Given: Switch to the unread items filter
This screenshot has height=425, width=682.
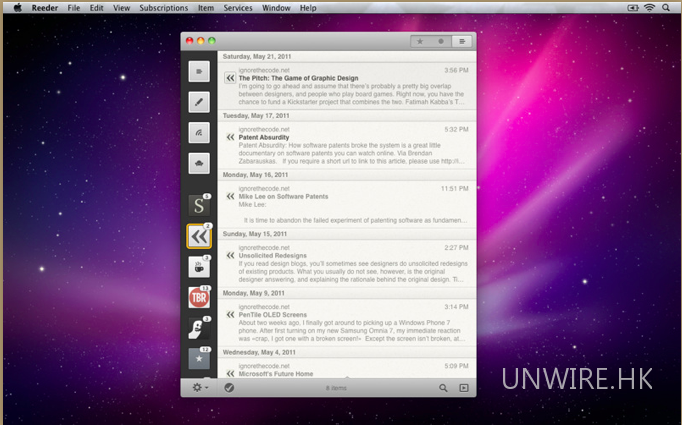Looking at the screenshot, I should point(440,41).
